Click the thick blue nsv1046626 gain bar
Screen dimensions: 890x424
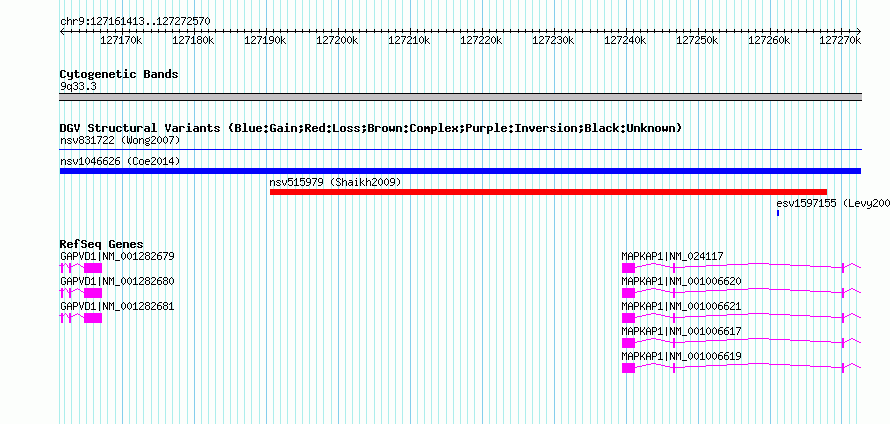pos(460,171)
